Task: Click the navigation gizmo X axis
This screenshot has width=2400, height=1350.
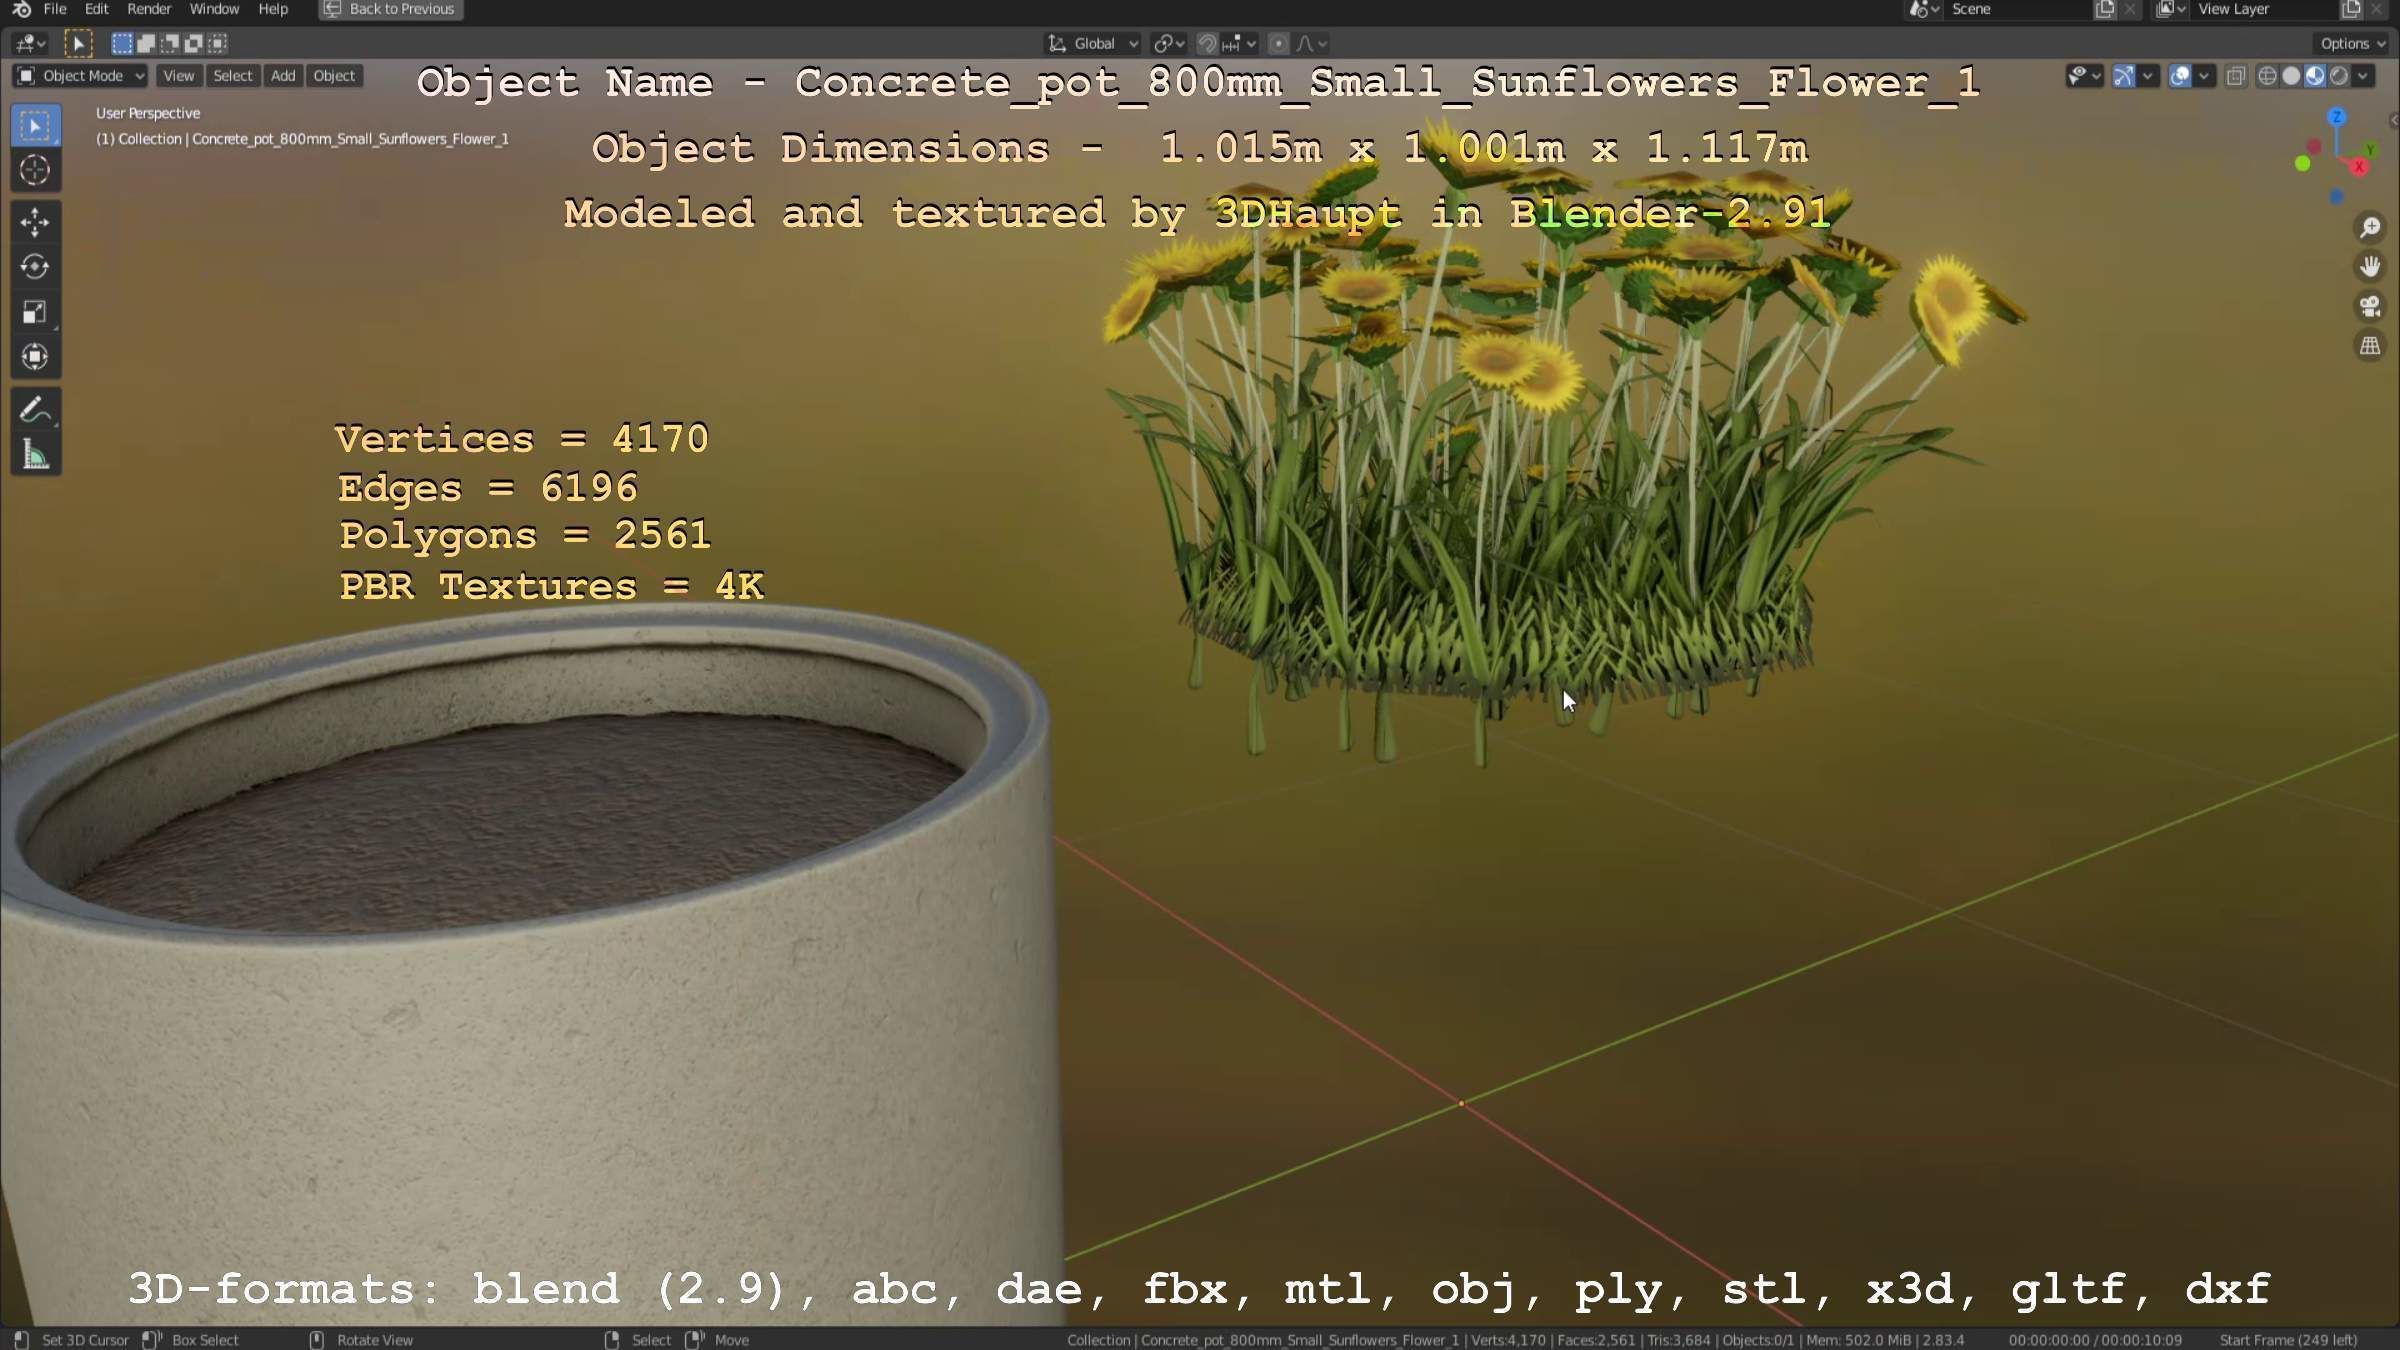Action: coord(2359,167)
